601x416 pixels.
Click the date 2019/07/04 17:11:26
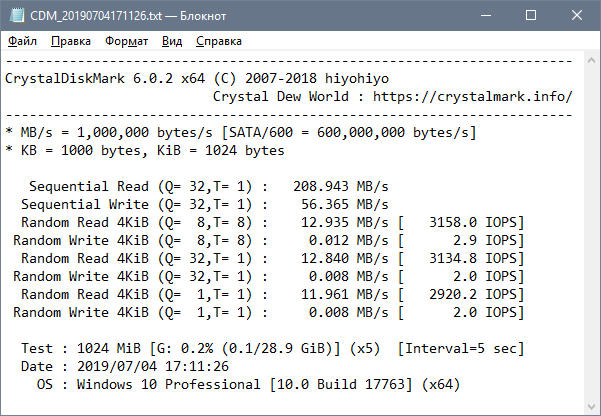click(x=153, y=367)
